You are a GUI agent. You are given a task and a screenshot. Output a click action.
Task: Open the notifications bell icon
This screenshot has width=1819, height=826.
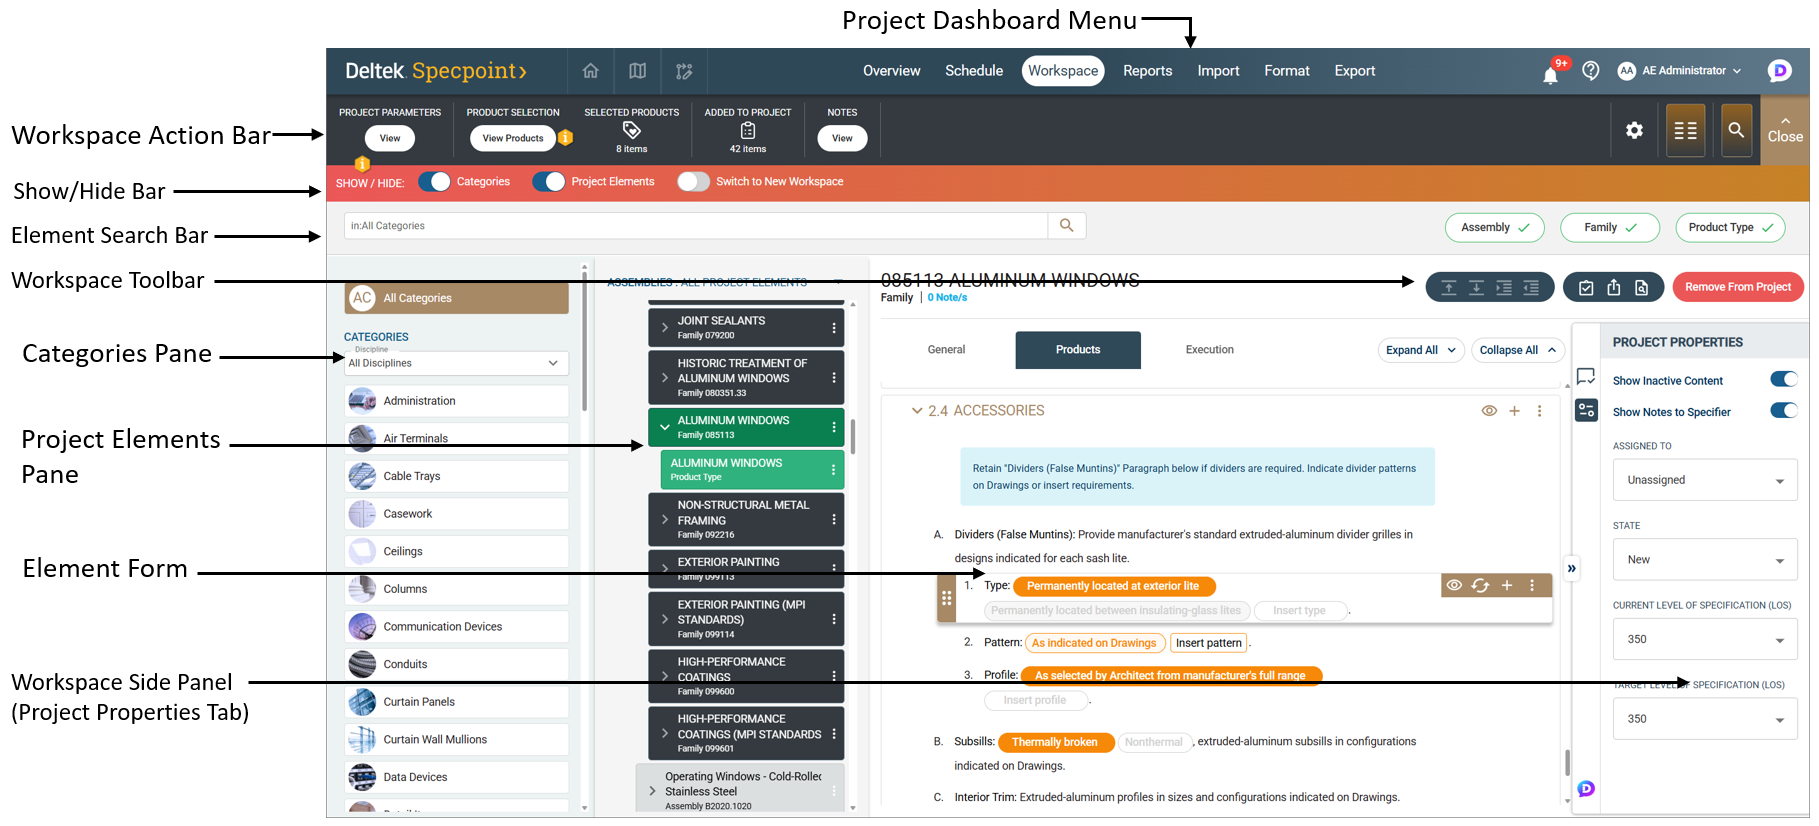(x=1550, y=74)
